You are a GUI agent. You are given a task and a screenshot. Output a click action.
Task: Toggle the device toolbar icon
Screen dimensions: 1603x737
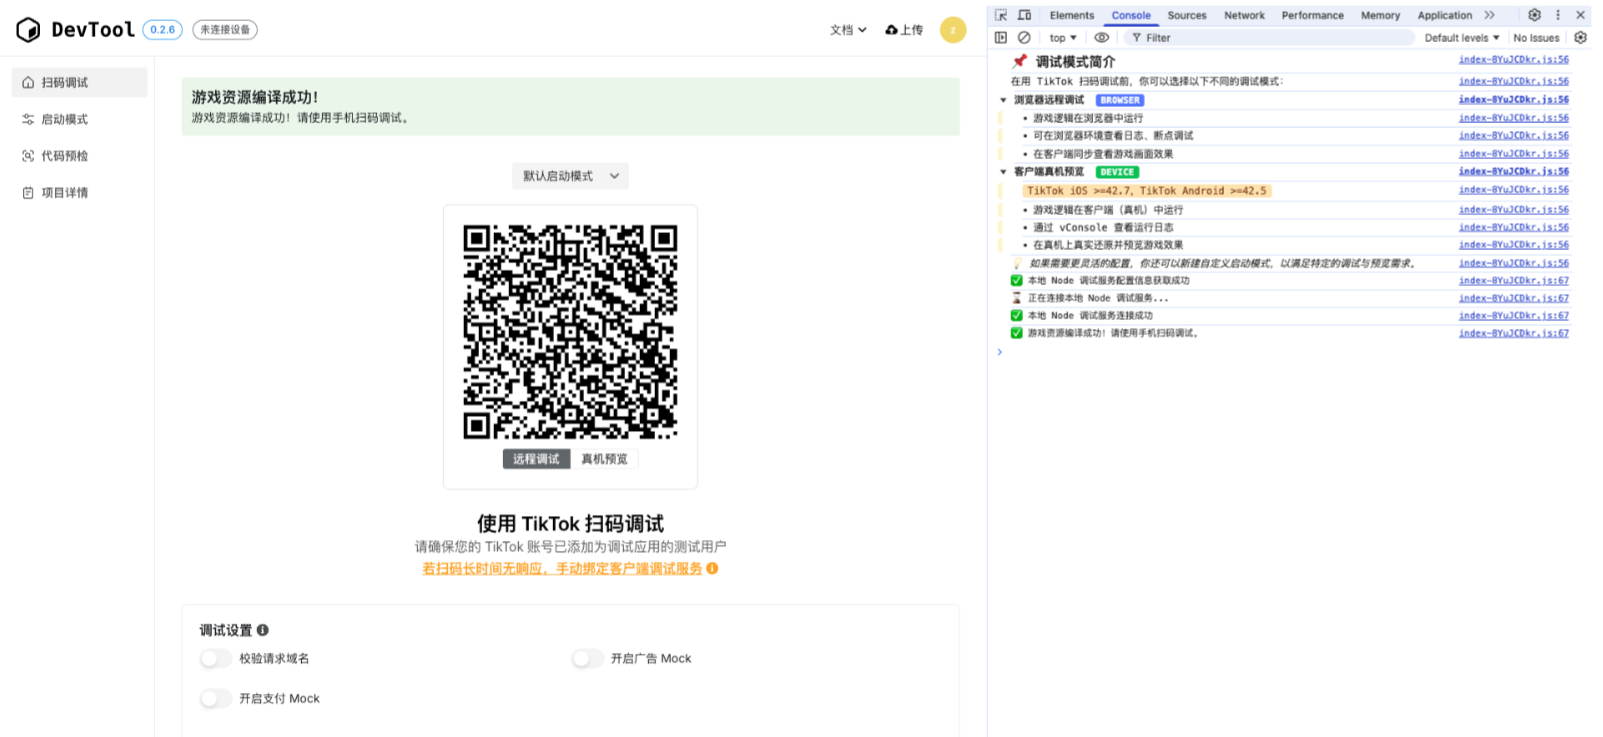[x=1024, y=15]
